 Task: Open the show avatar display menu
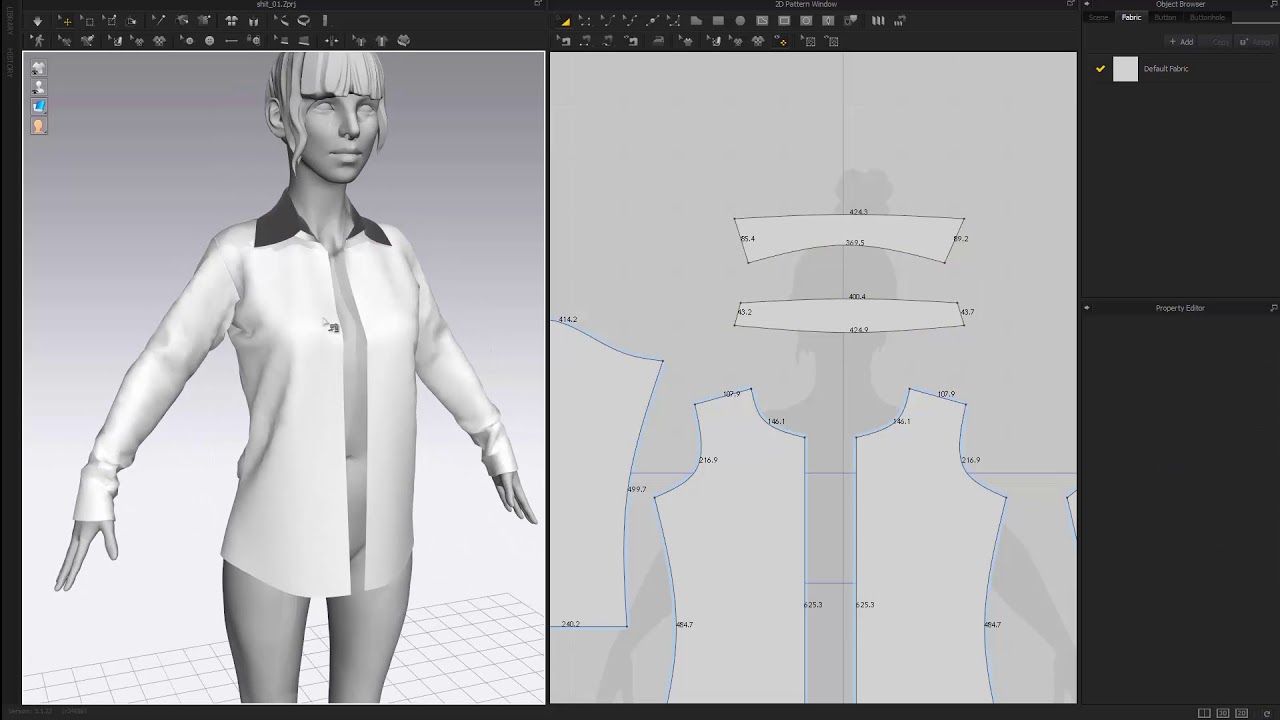pos(38,87)
